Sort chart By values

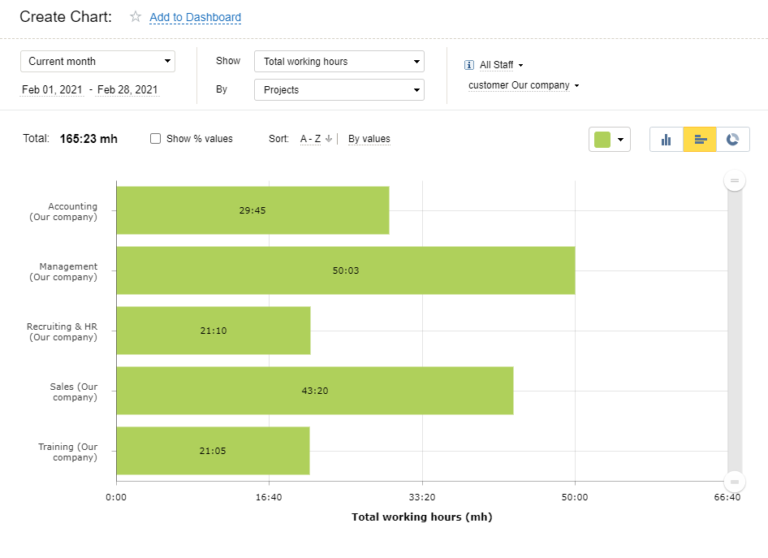pos(369,139)
